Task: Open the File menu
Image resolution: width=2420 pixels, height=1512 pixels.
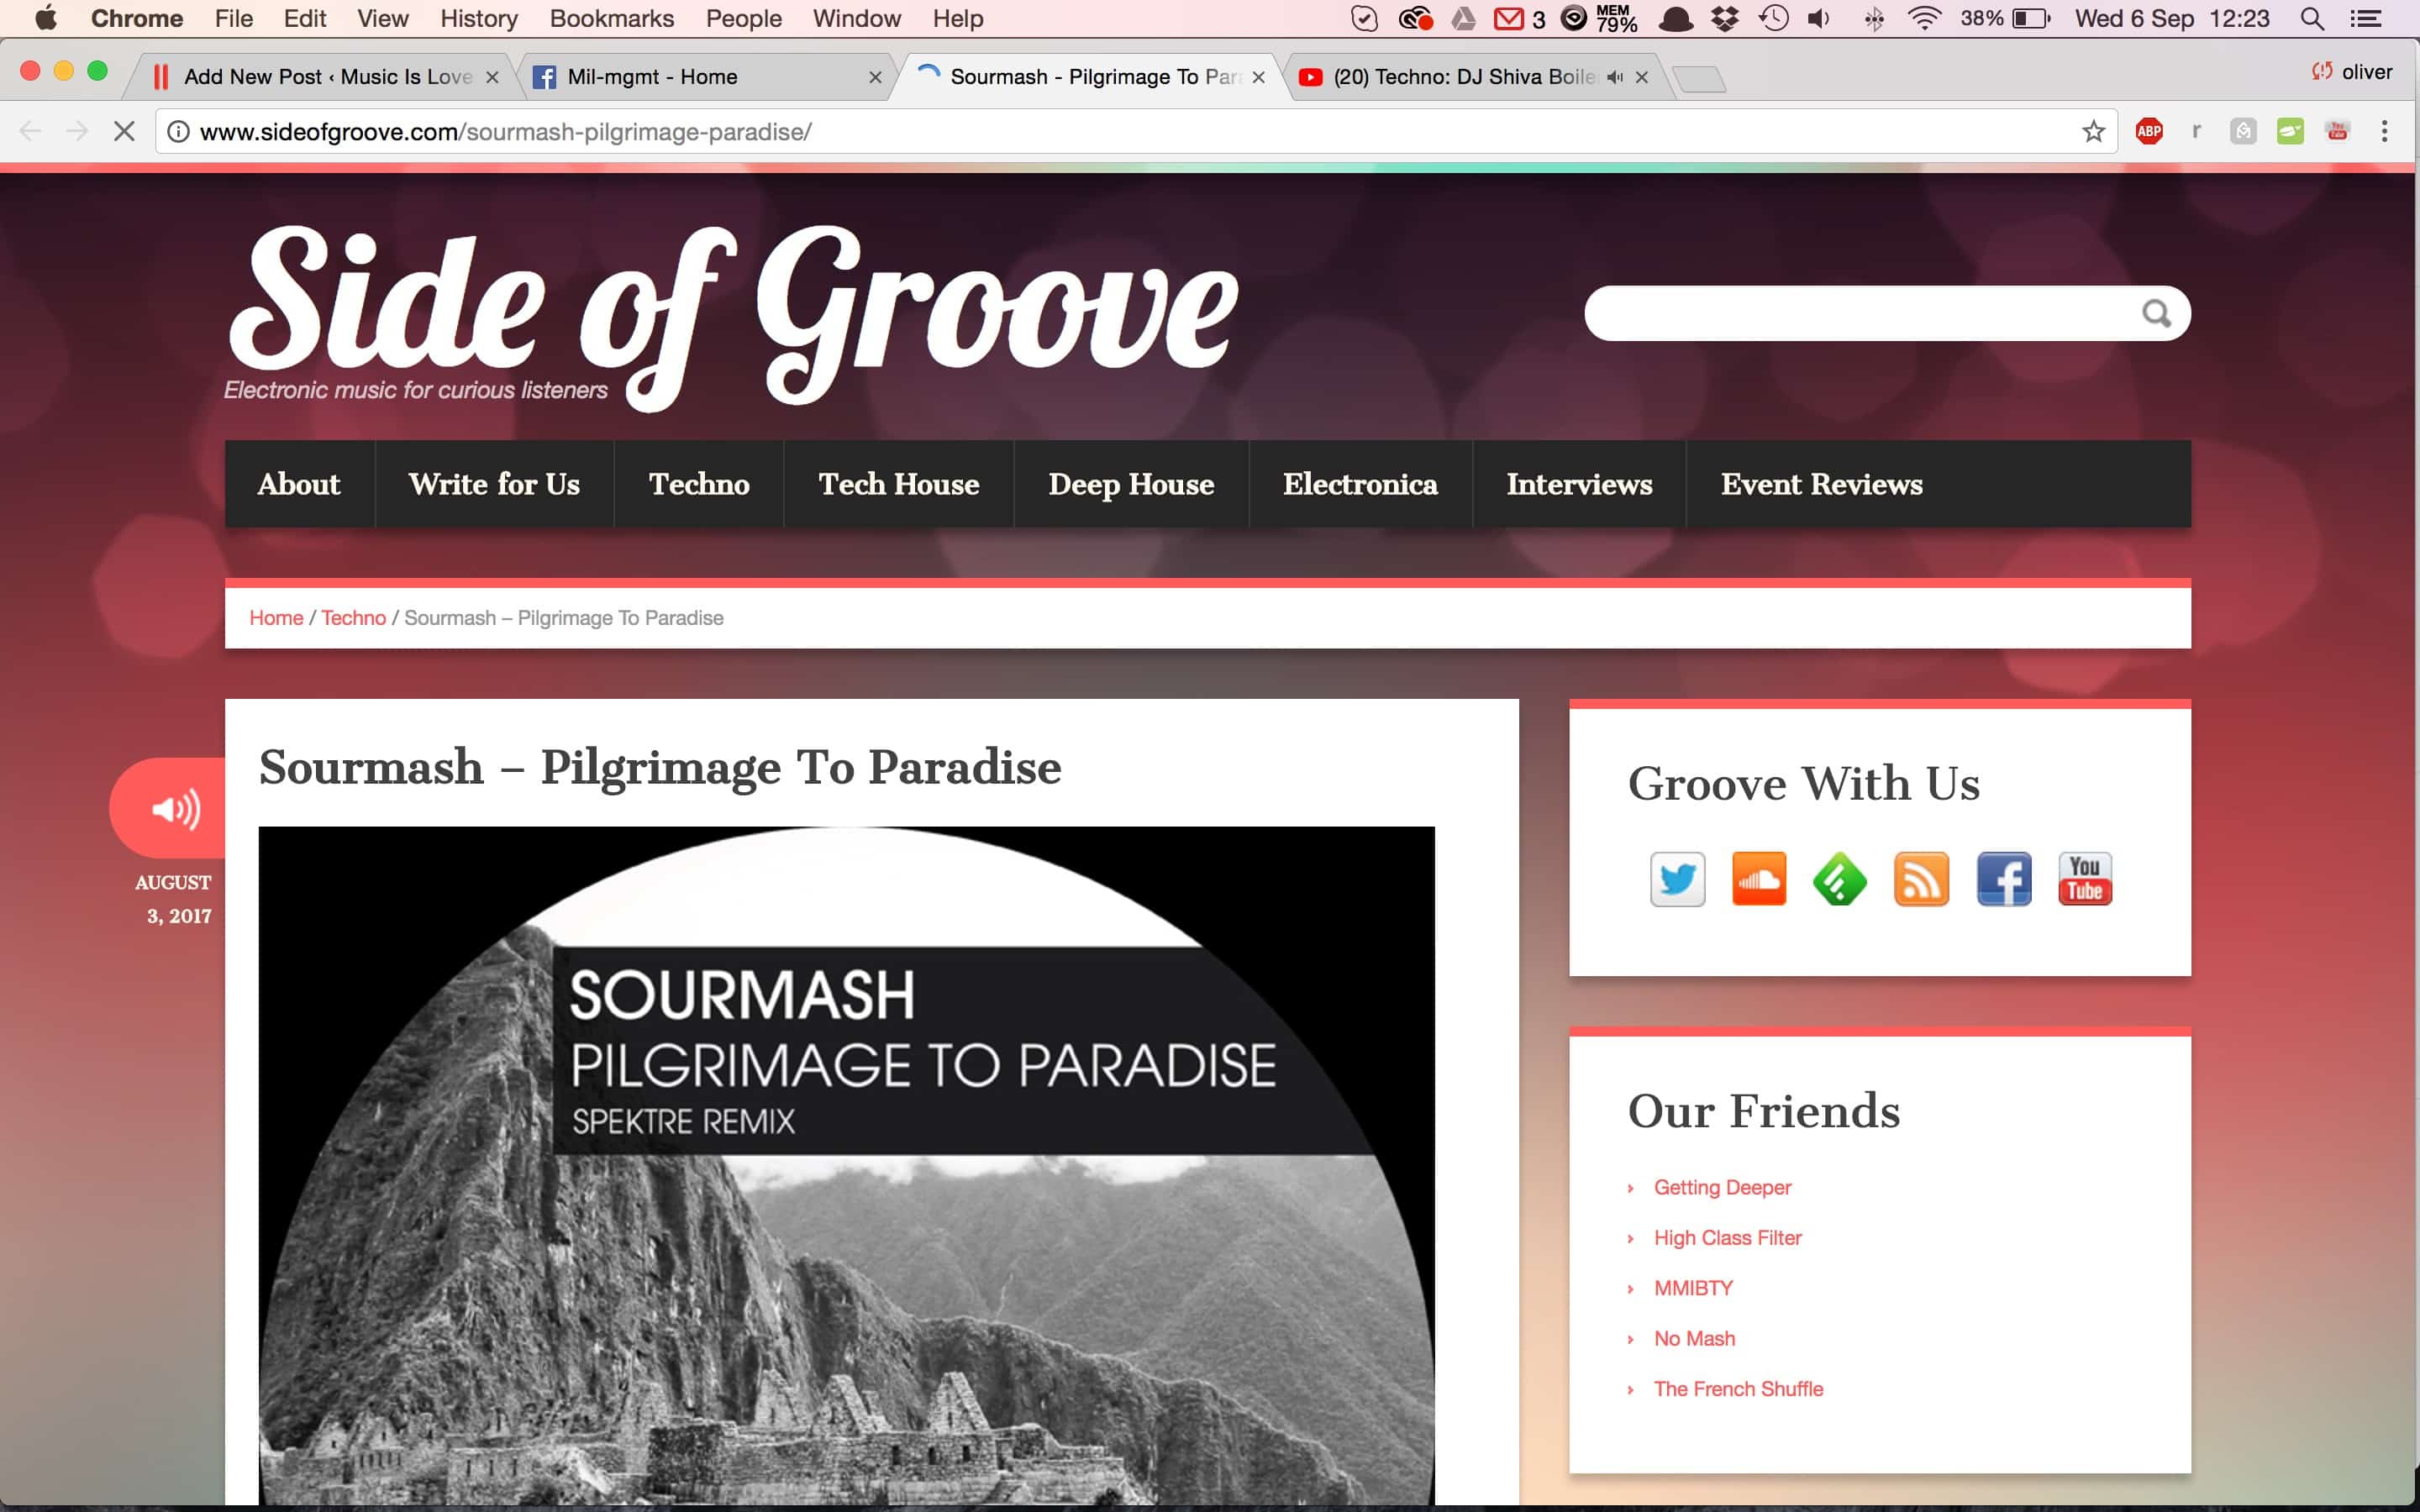Action: (234, 18)
